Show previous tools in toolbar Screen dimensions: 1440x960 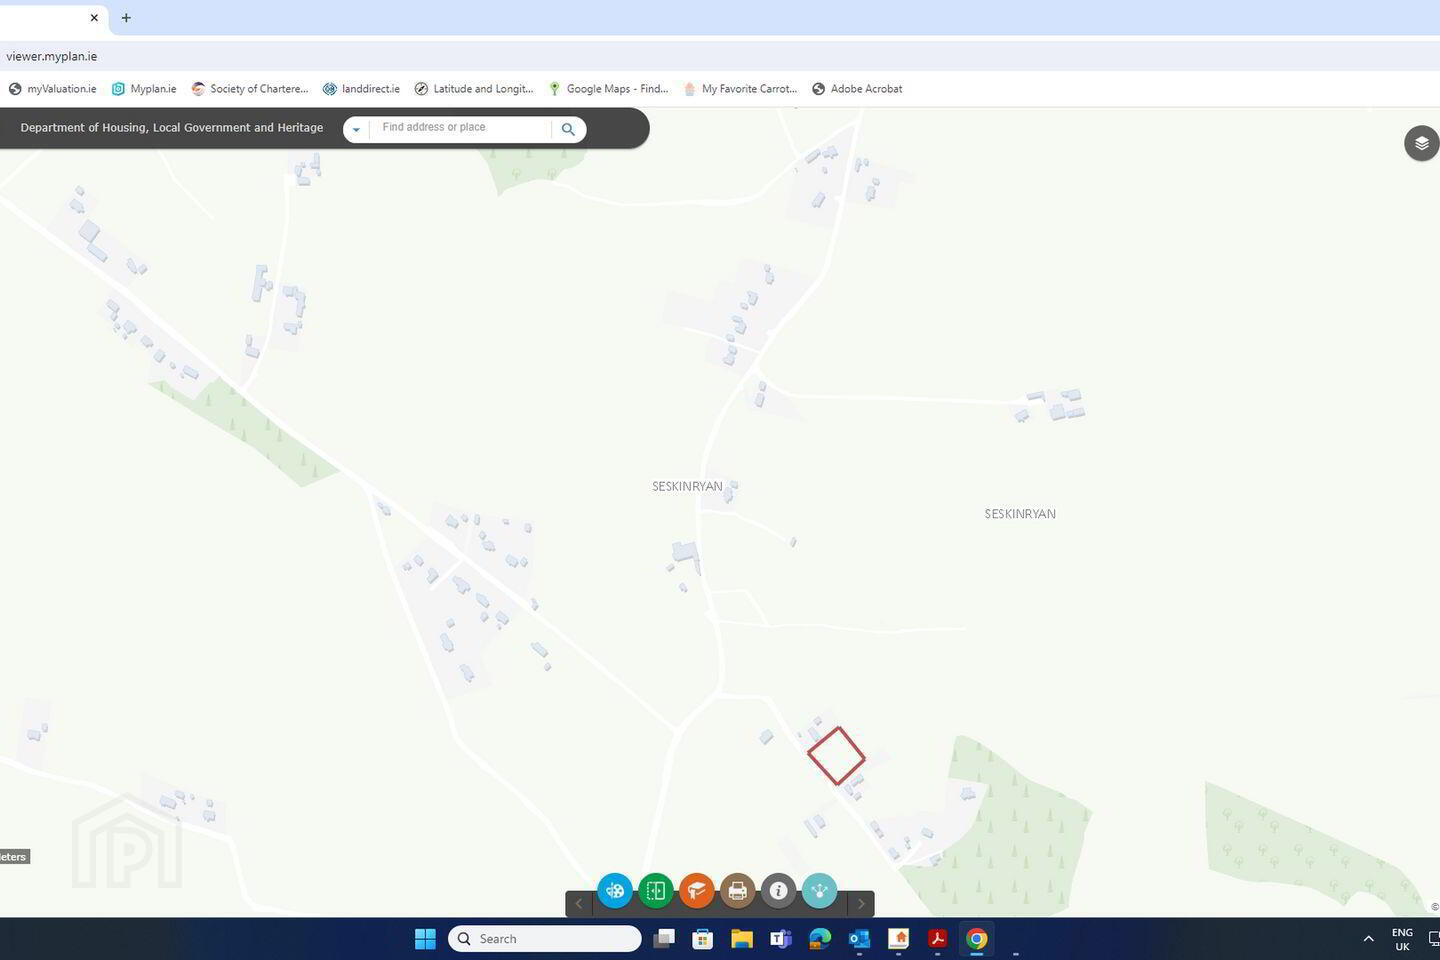point(578,904)
